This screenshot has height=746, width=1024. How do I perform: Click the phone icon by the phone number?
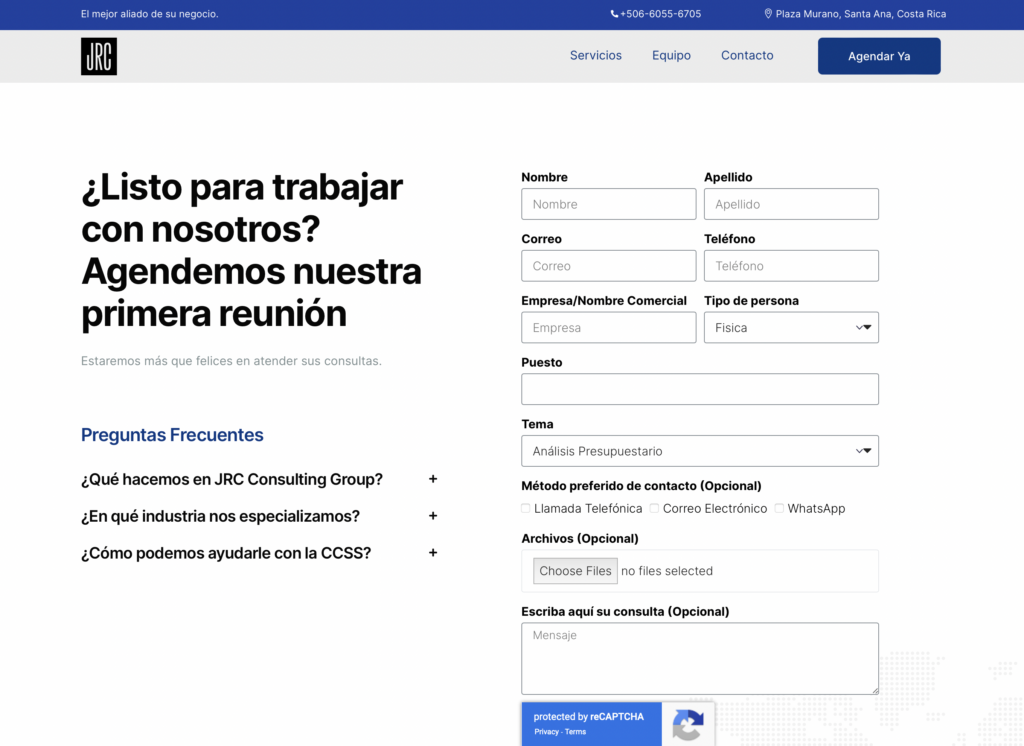point(614,14)
